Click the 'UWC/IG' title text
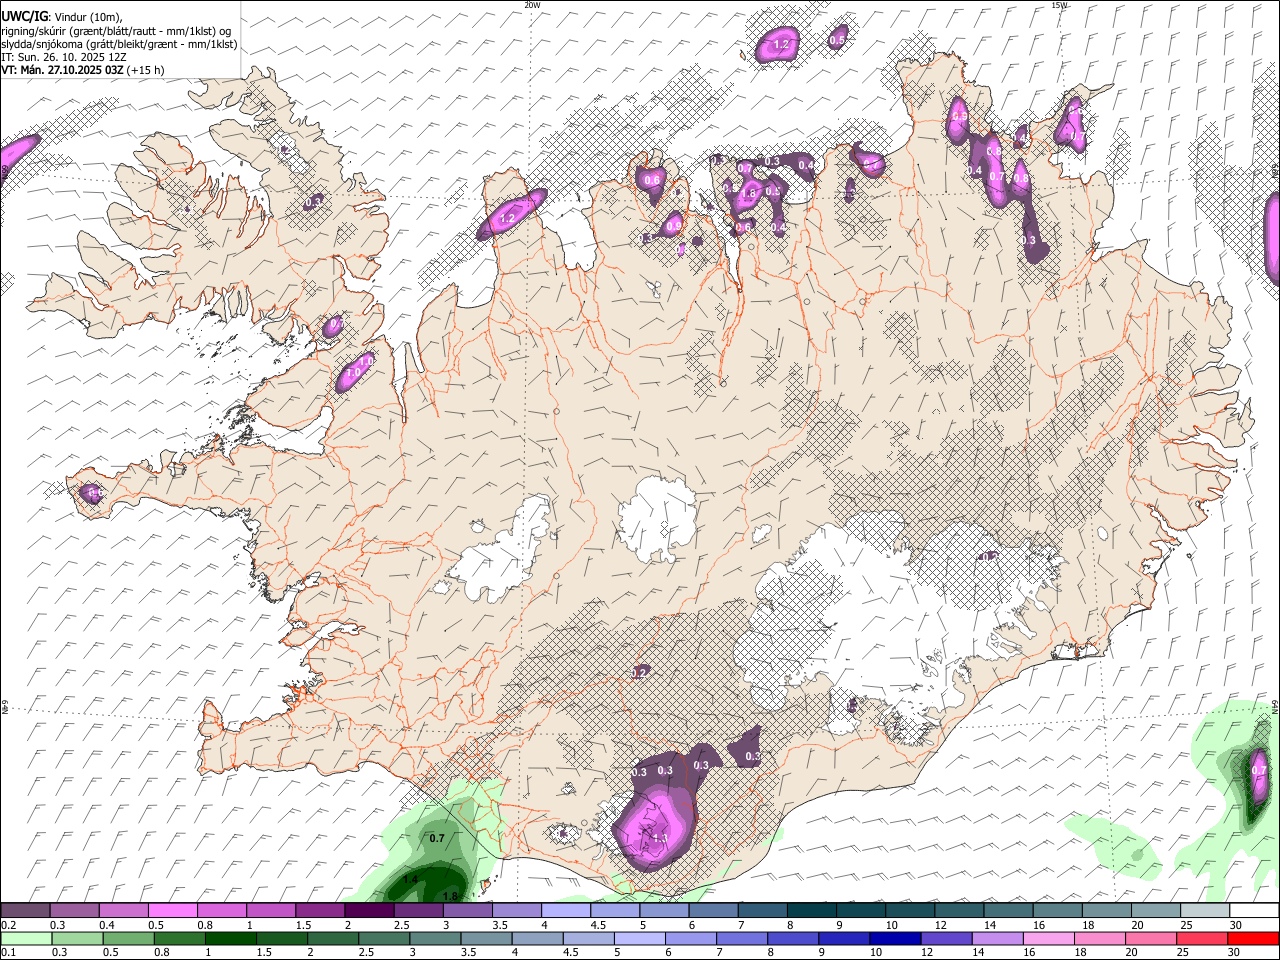The width and height of the screenshot is (1280, 960). 24,17
